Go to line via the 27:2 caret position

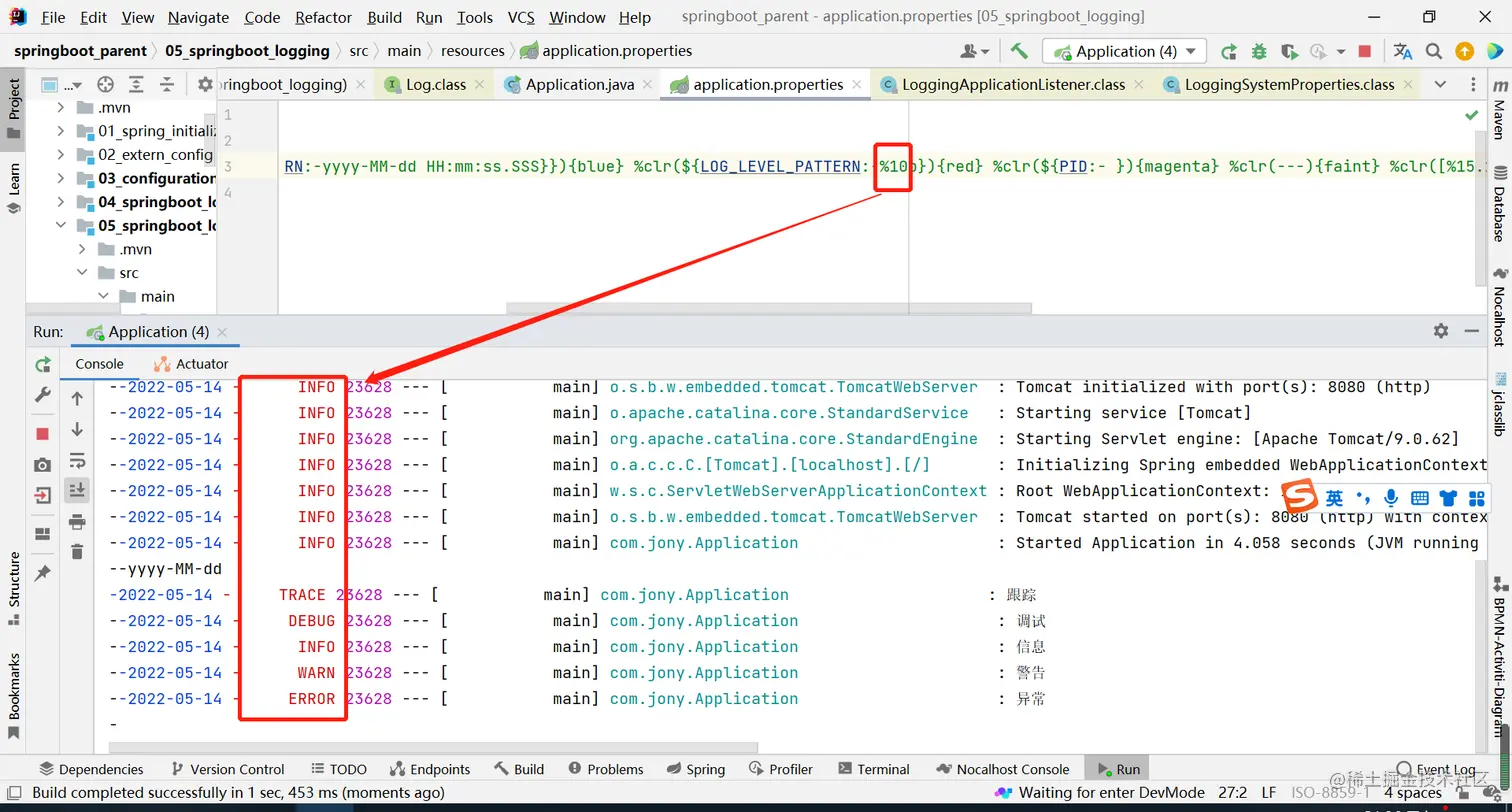pos(1232,793)
